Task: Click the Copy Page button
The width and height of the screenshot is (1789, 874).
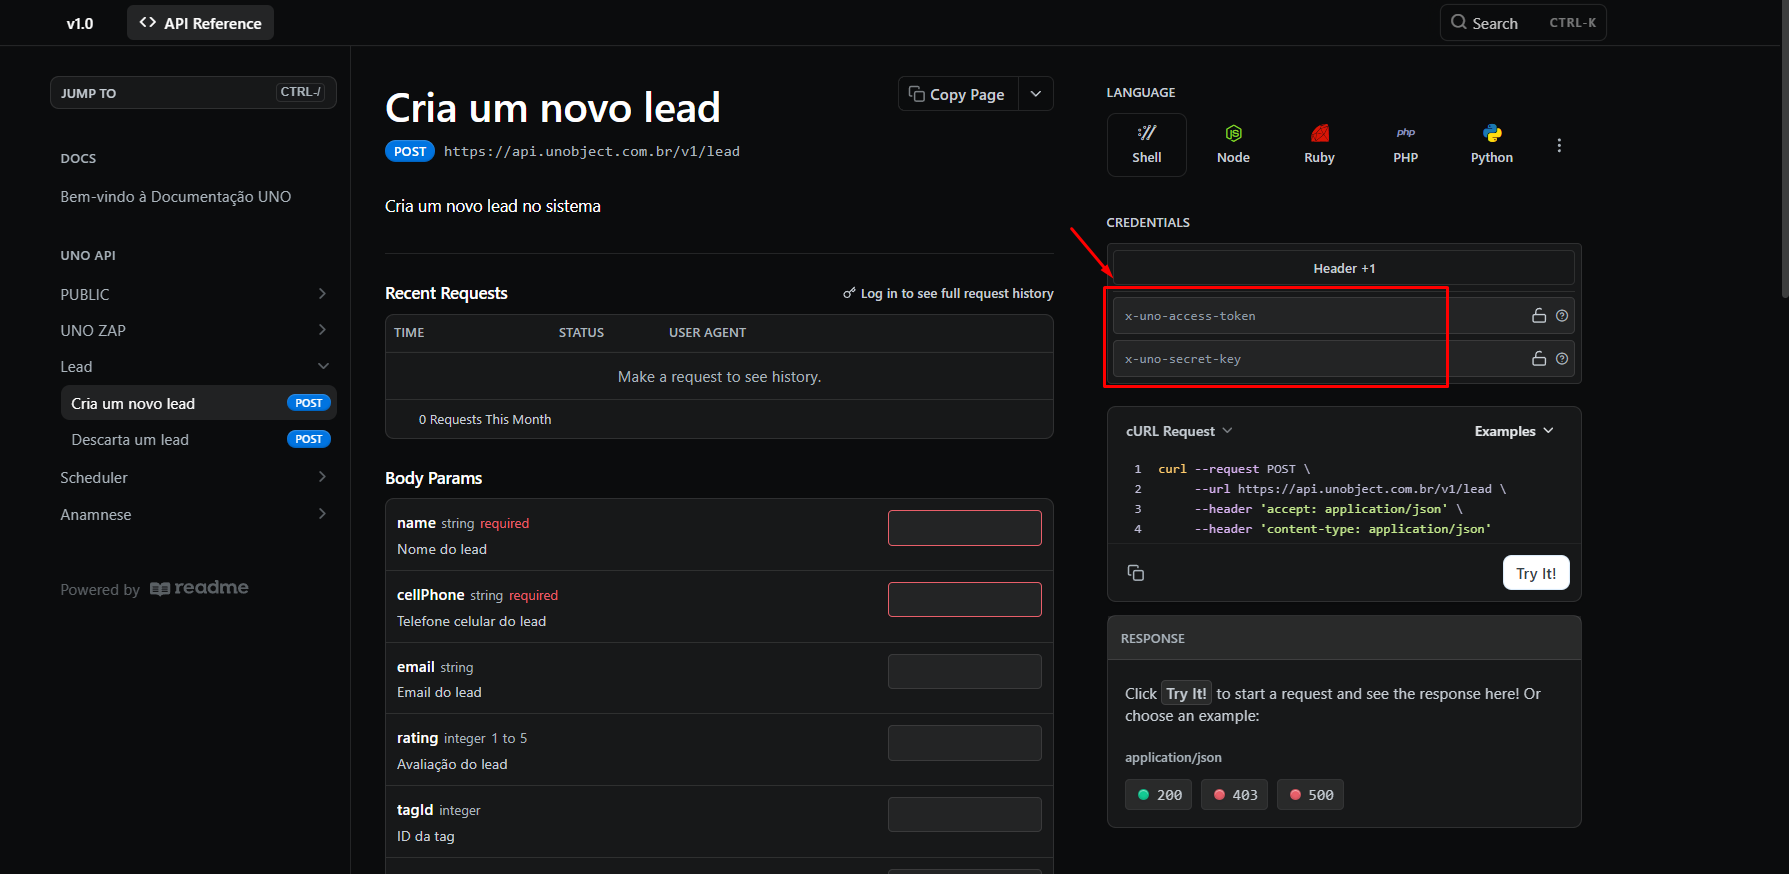Action: [958, 94]
